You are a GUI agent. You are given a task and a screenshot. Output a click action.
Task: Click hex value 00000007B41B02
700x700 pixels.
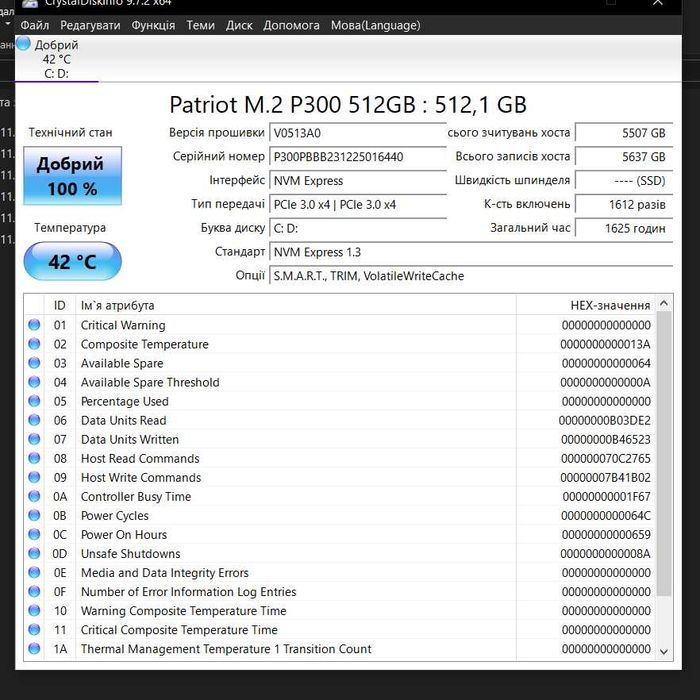tap(605, 478)
